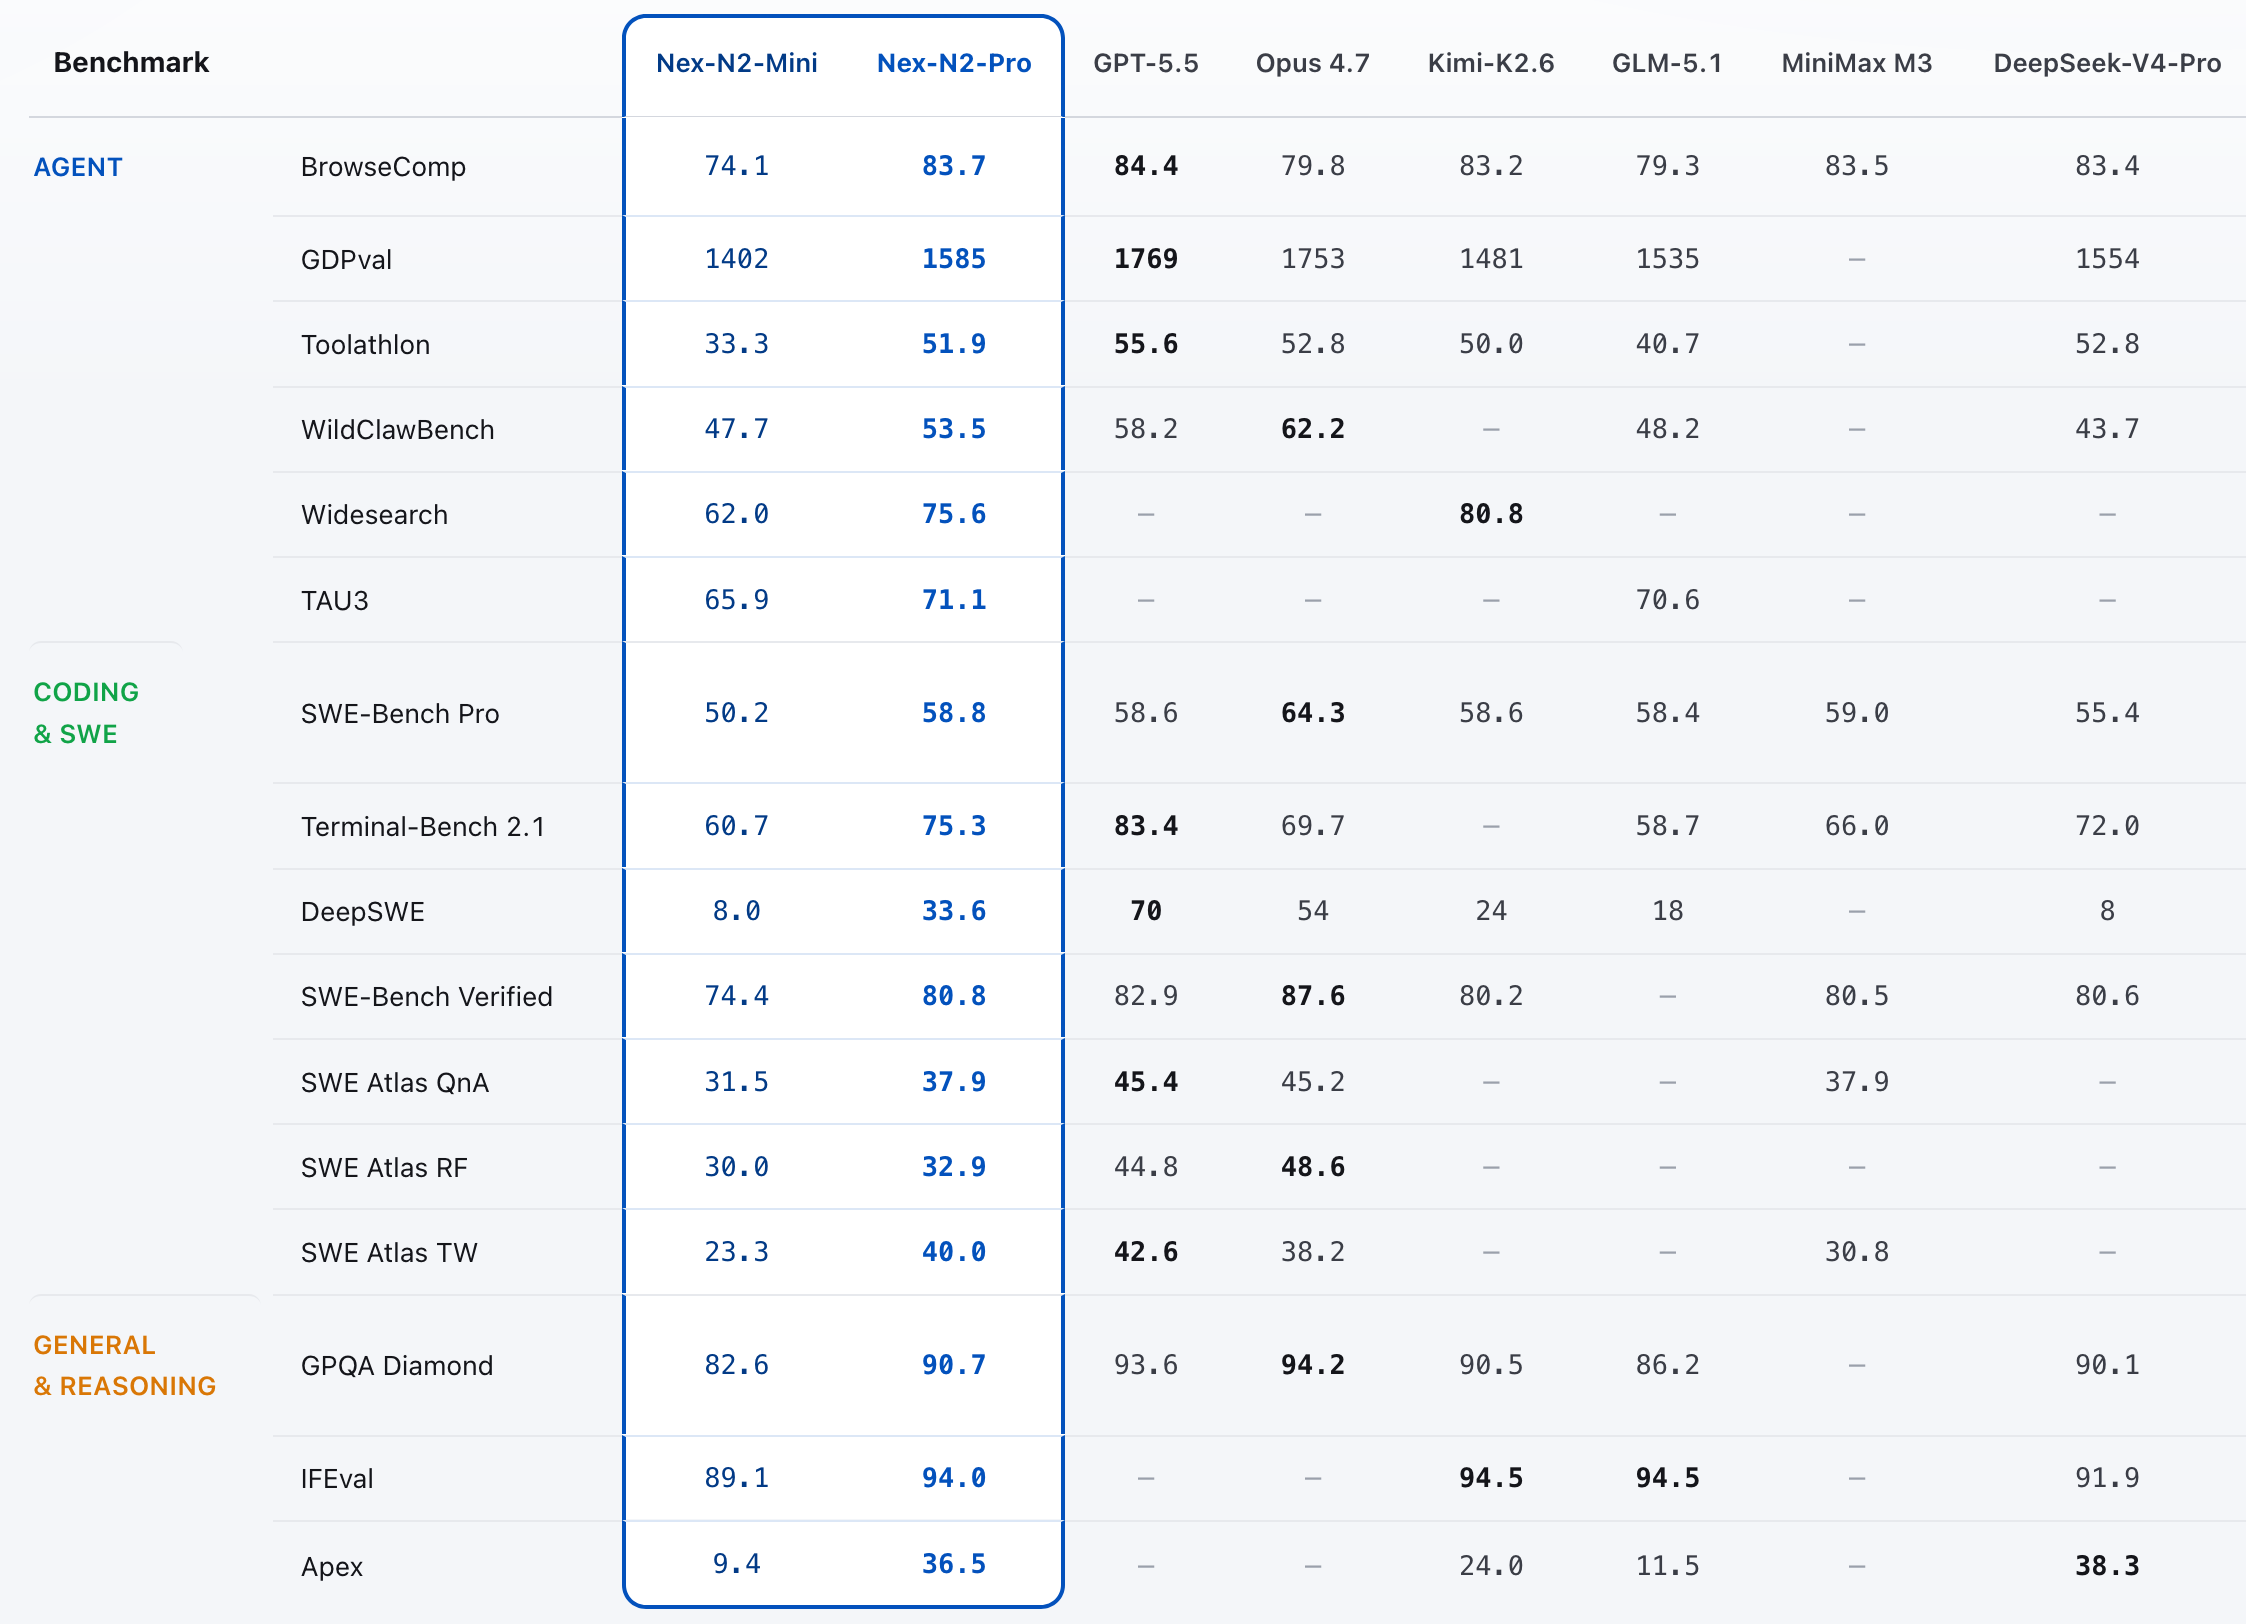The width and height of the screenshot is (2246, 1624).
Task: Click the bold "80.8" Widesearch Kimi-K2.6 score
Action: coord(1491,514)
